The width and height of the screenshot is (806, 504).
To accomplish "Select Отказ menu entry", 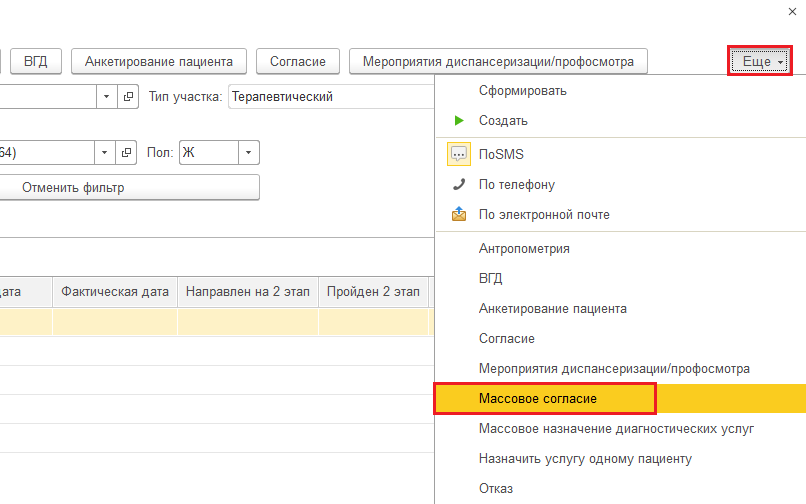I will [496, 489].
